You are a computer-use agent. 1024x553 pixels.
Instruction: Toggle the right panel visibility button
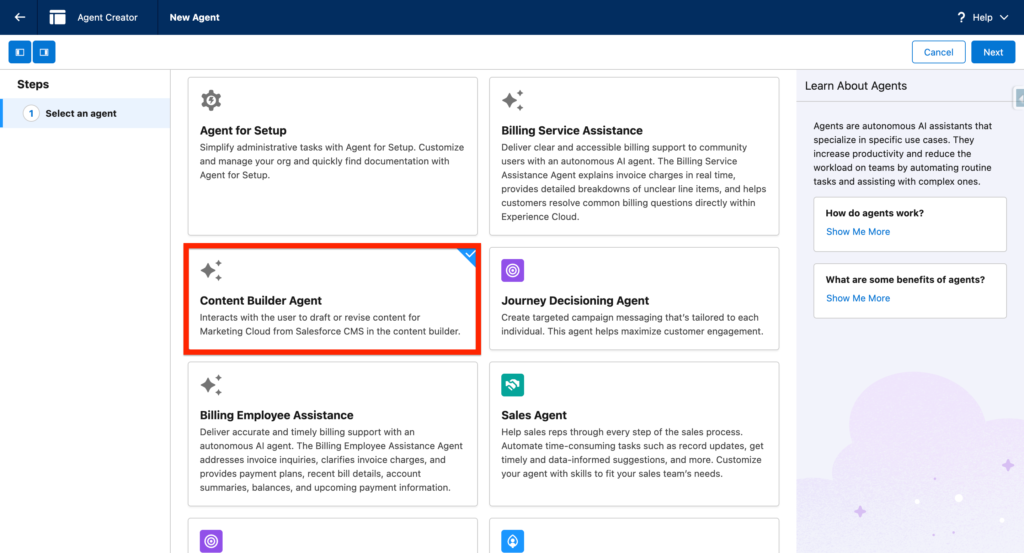point(44,52)
